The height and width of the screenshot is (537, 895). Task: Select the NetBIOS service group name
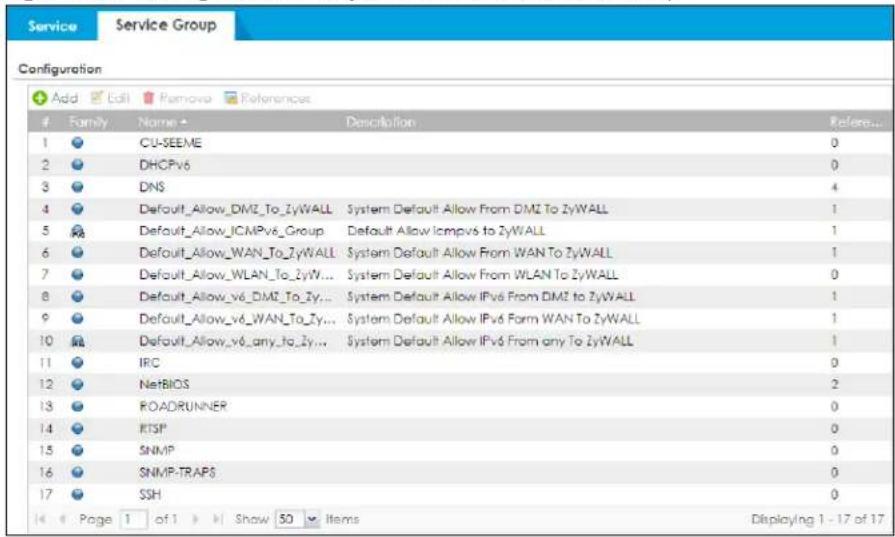click(164, 384)
